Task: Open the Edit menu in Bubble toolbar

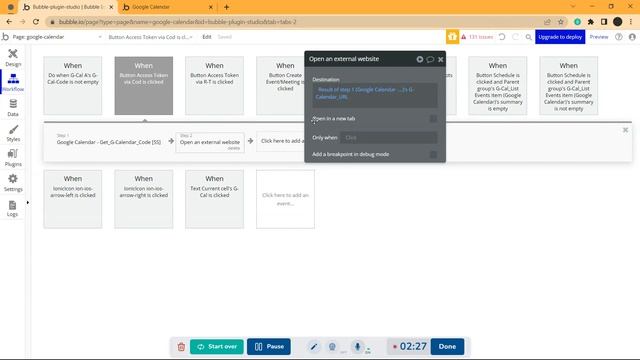Action: click(x=207, y=37)
